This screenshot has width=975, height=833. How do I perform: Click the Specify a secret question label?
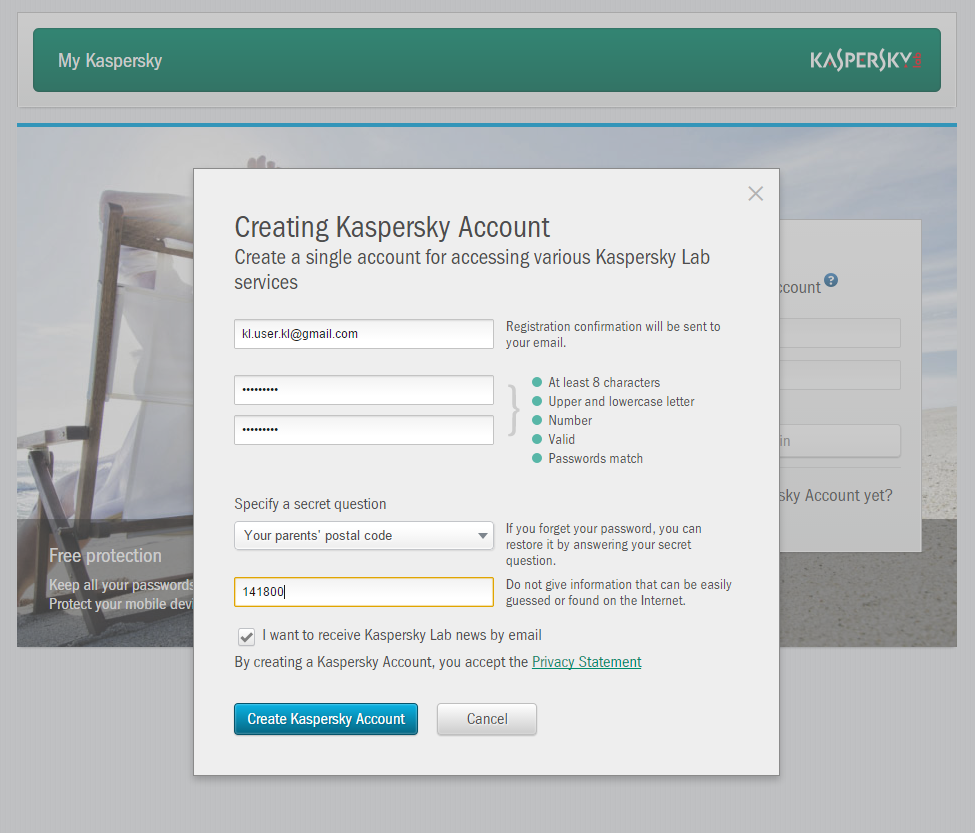click(x=310, y=504)
